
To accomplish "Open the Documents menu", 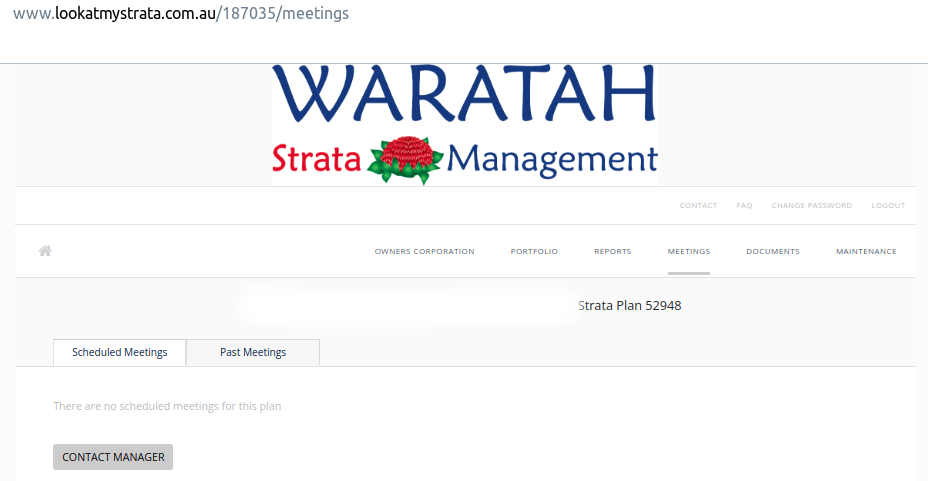I will tap(772, 251).
